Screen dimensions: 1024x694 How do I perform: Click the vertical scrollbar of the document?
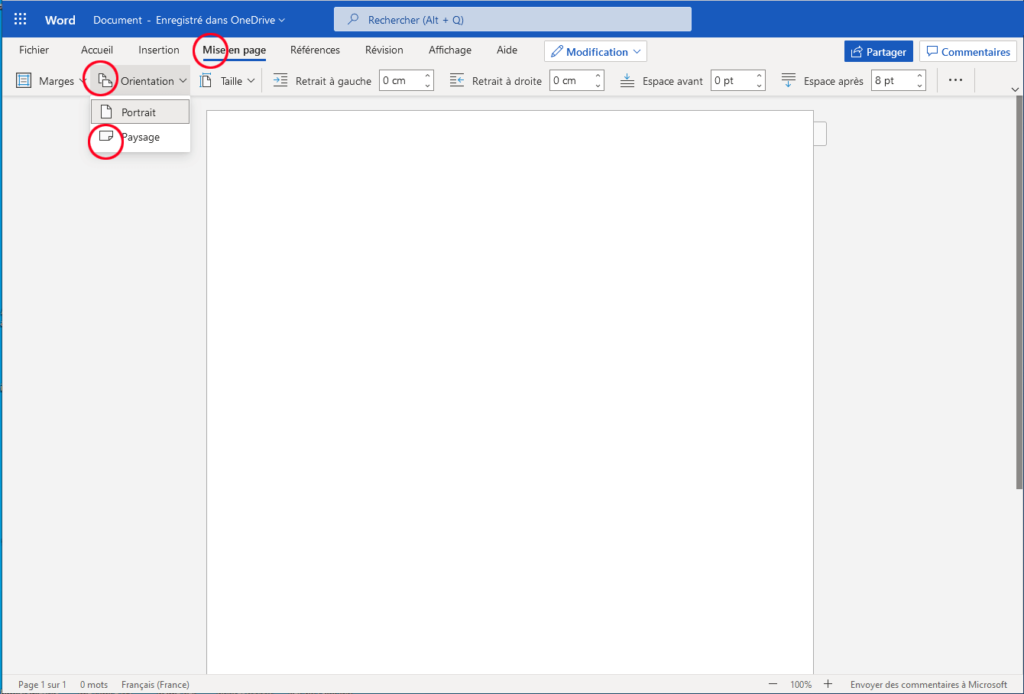(x=1019, y=294)
